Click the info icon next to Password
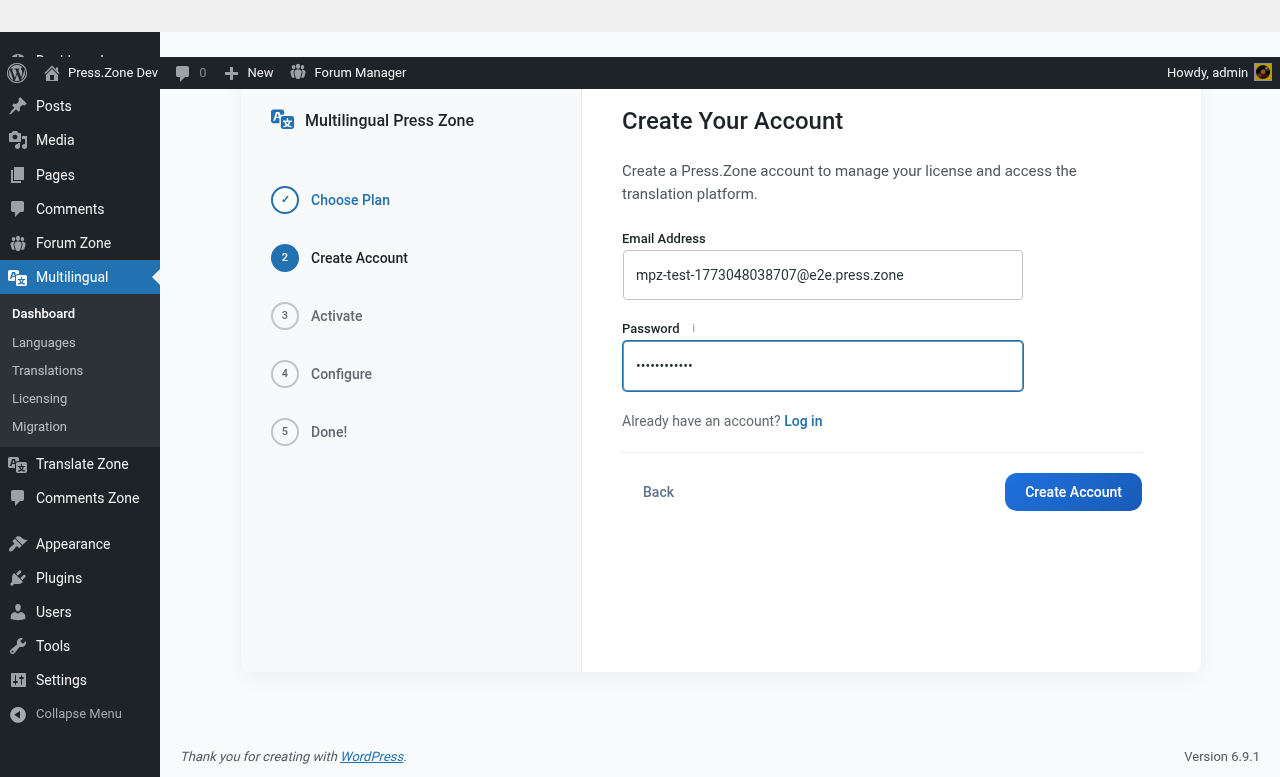This screenshot has width=1280, height=777. (x=693, y=328)
